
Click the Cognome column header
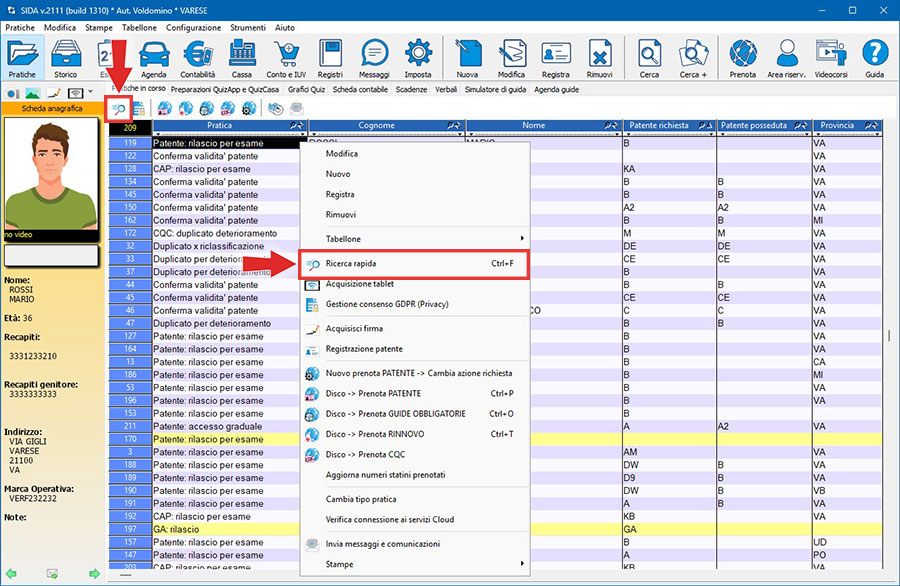pos(376,126)
